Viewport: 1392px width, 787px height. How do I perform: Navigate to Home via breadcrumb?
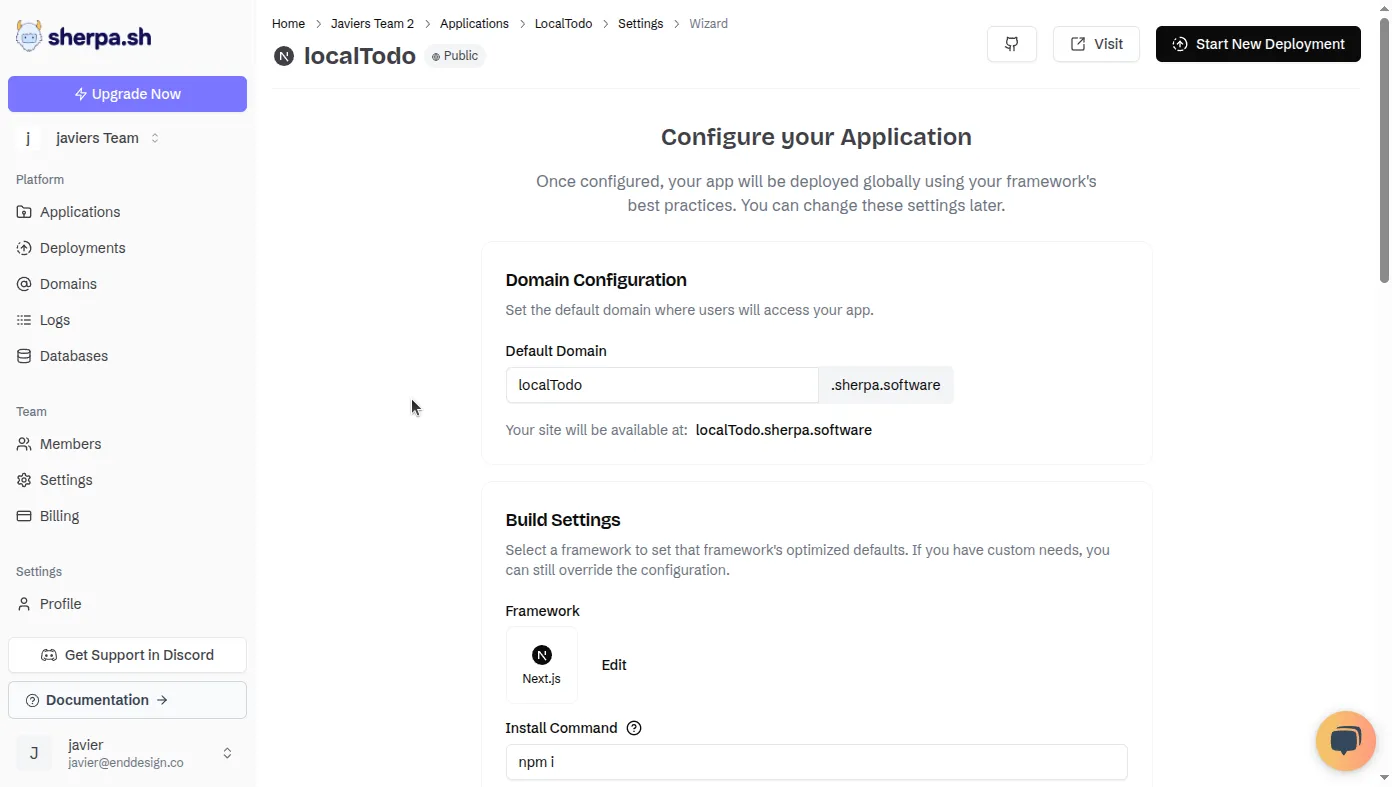click(x=288, y=23)
